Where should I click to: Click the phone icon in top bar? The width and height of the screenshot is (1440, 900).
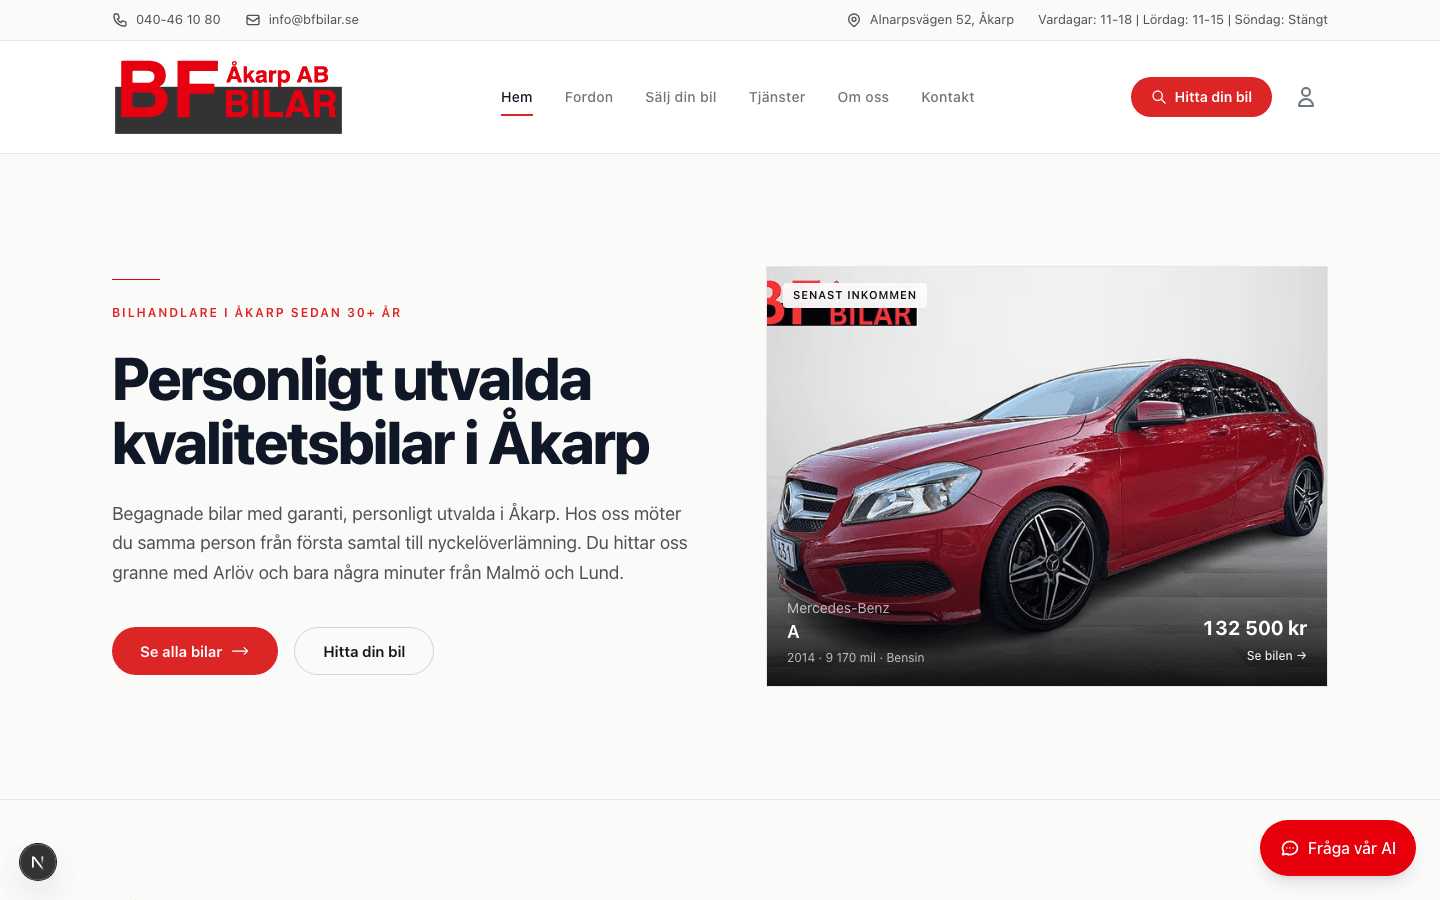point(120,20)
